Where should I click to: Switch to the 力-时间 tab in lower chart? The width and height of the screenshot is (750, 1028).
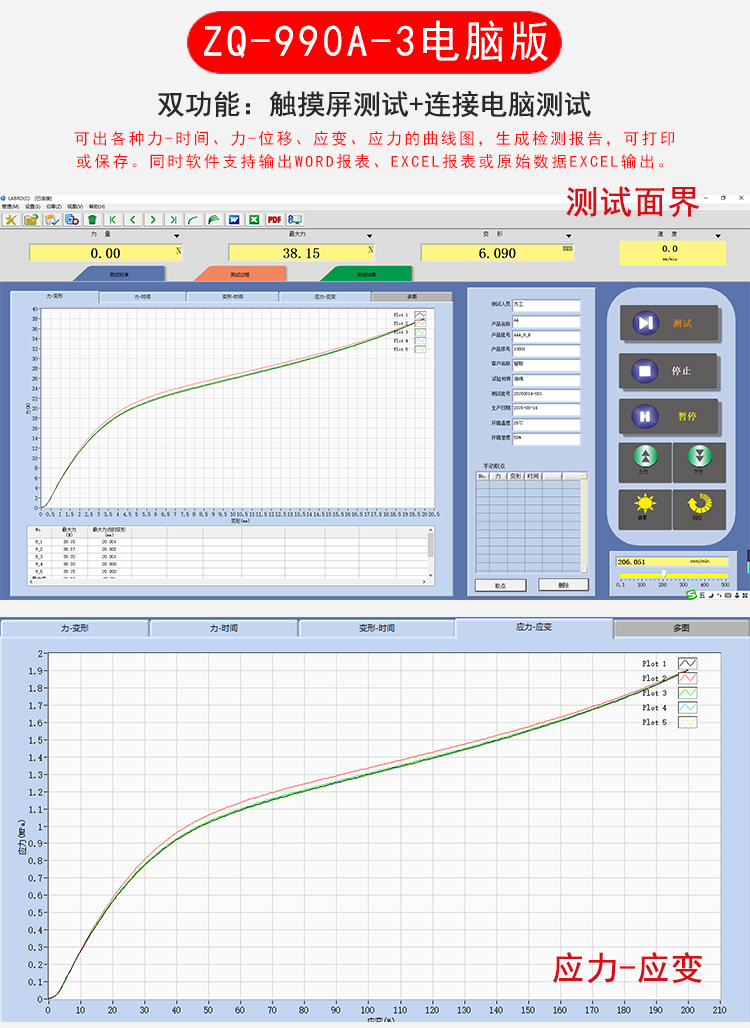point(223,628)
